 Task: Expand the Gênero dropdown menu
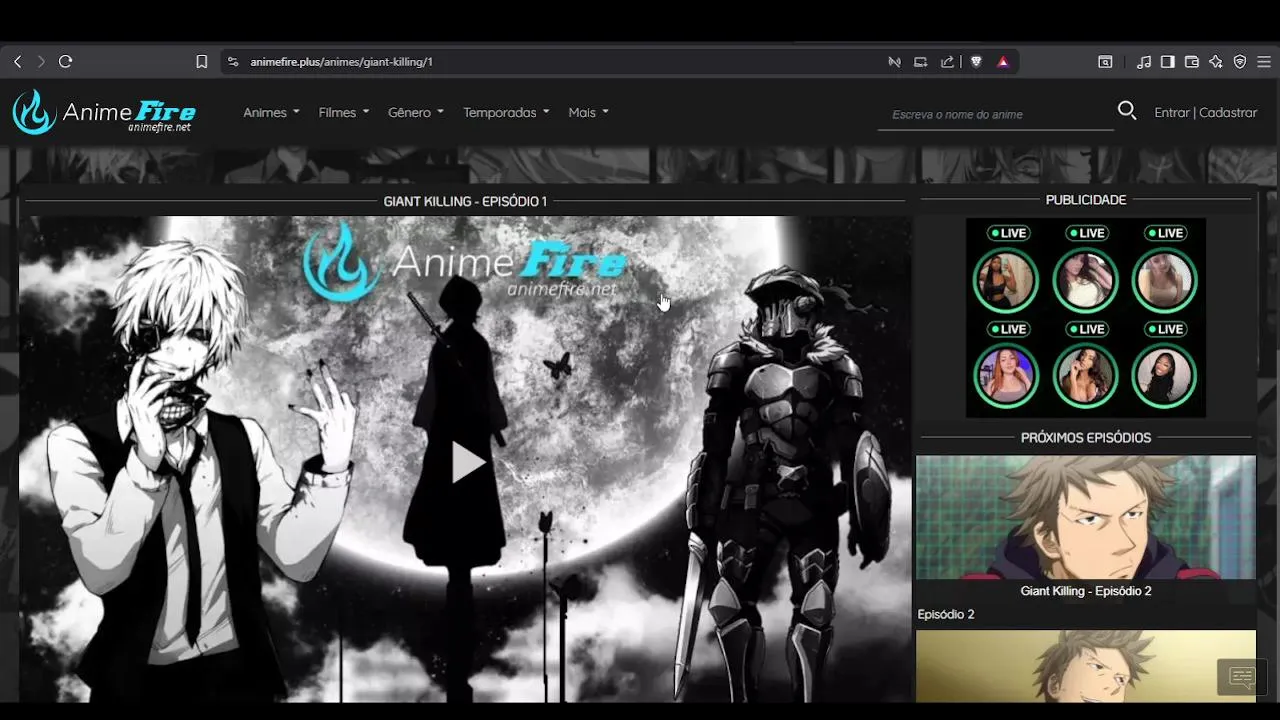coord(416,113)
